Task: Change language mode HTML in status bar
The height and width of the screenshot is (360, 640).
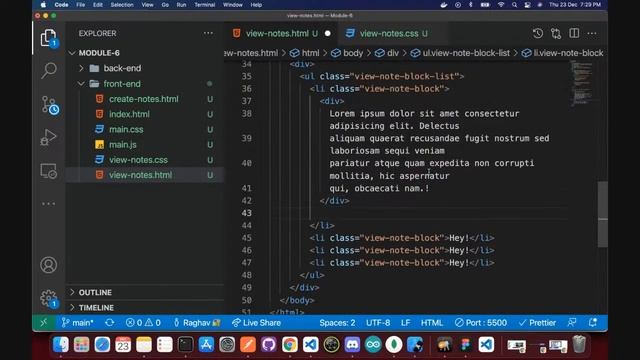Action: (x=432, y=323)
